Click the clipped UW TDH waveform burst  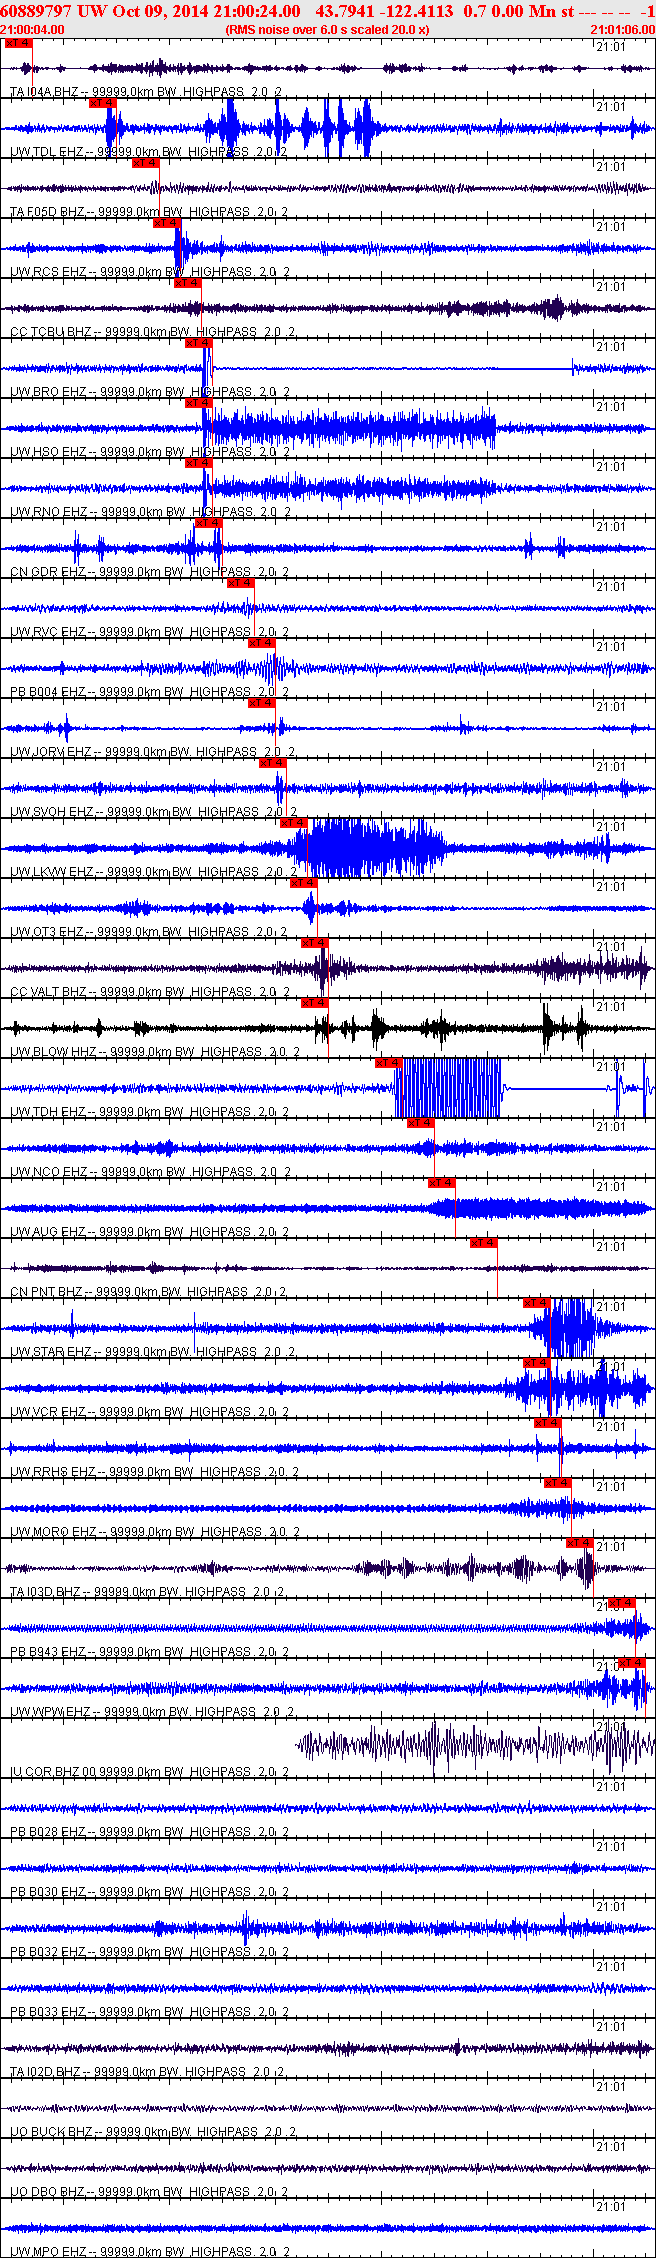coord(447,1088)
